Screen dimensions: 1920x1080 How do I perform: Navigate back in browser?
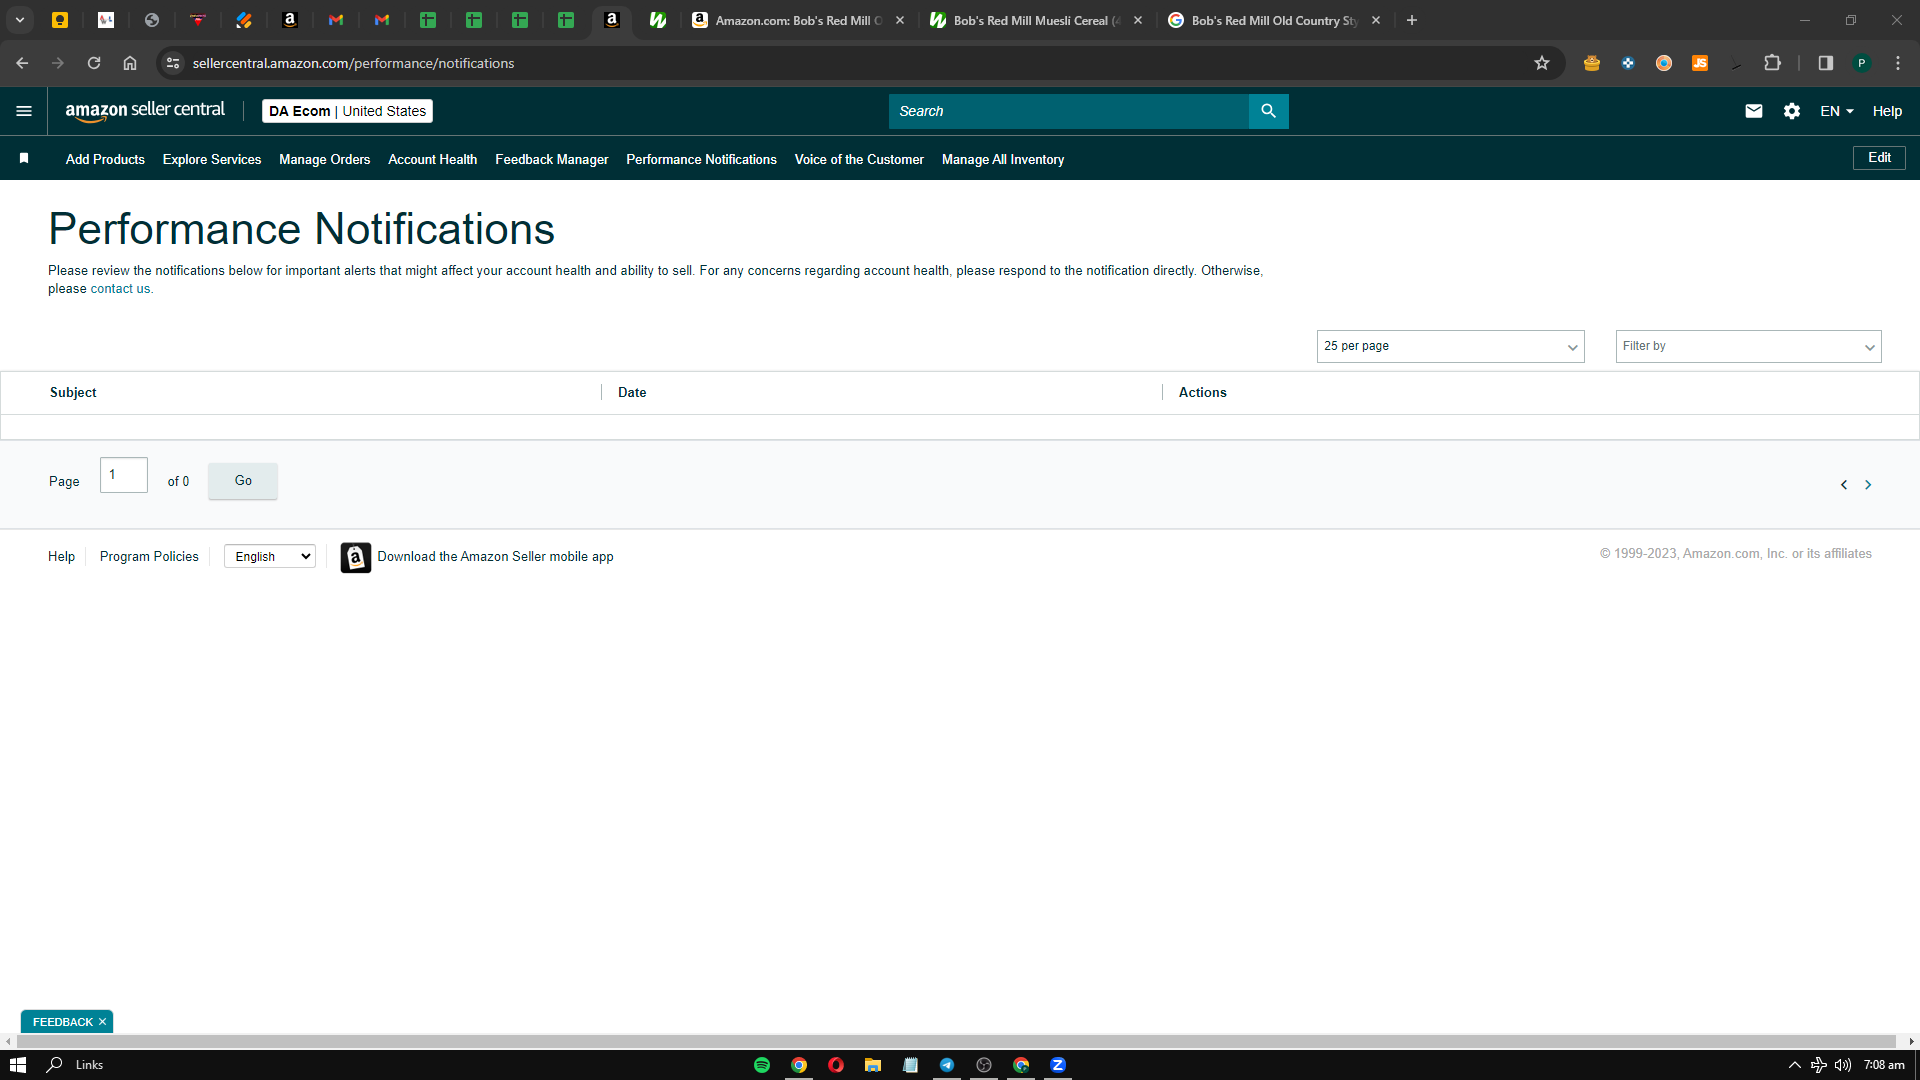pyautogui.click(x=22, y=63)
